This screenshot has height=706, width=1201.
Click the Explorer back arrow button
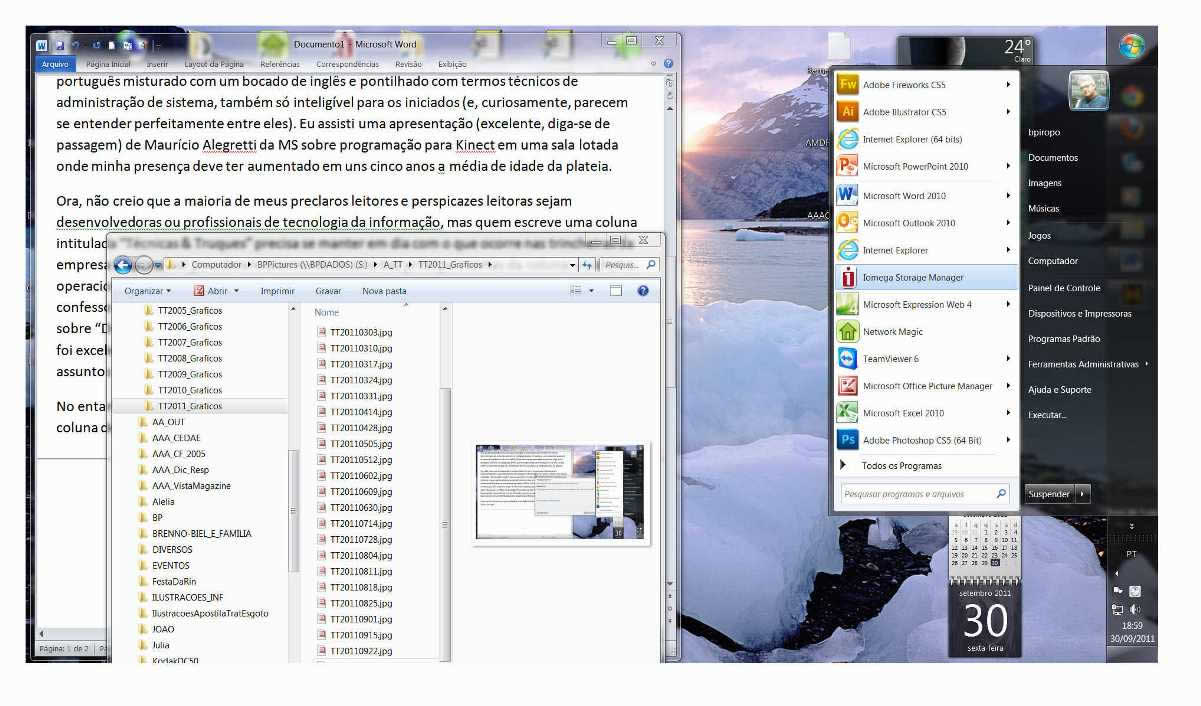[123, 265]
